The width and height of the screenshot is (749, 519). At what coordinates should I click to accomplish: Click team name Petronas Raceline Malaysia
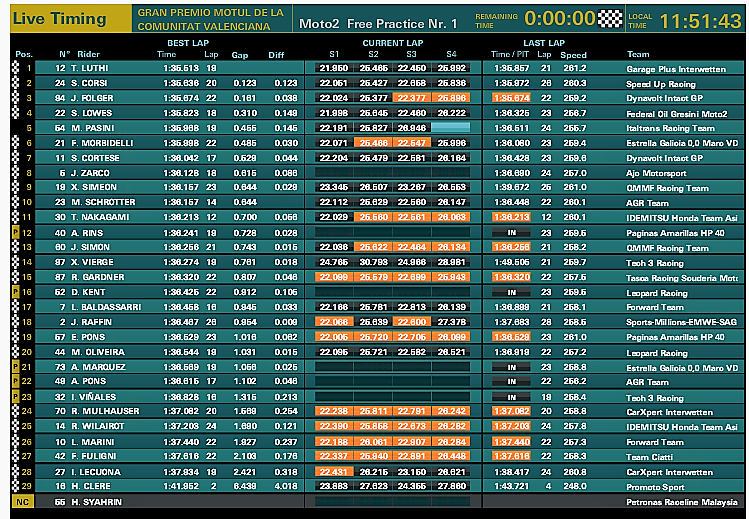[x=682, y=502]
